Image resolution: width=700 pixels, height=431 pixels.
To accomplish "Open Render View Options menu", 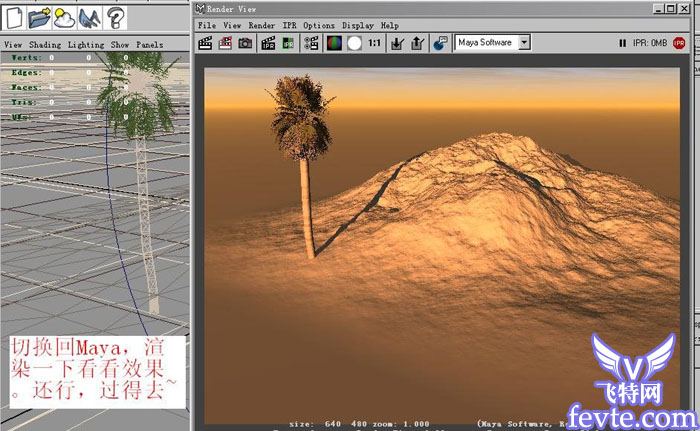I will tap(319, 25).
